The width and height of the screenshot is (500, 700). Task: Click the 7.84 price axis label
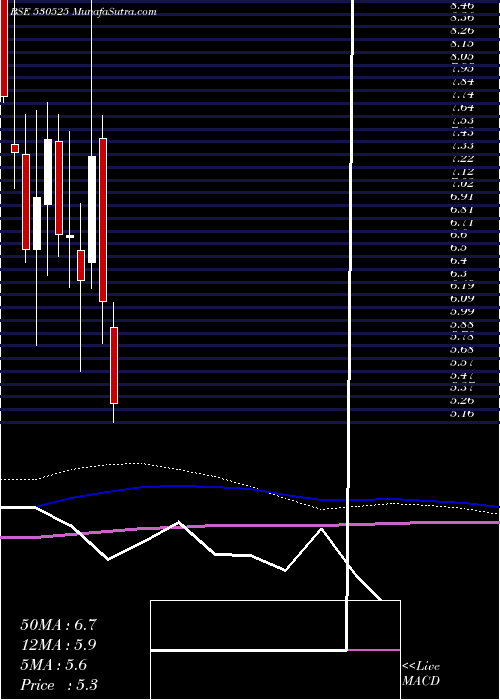462,82
